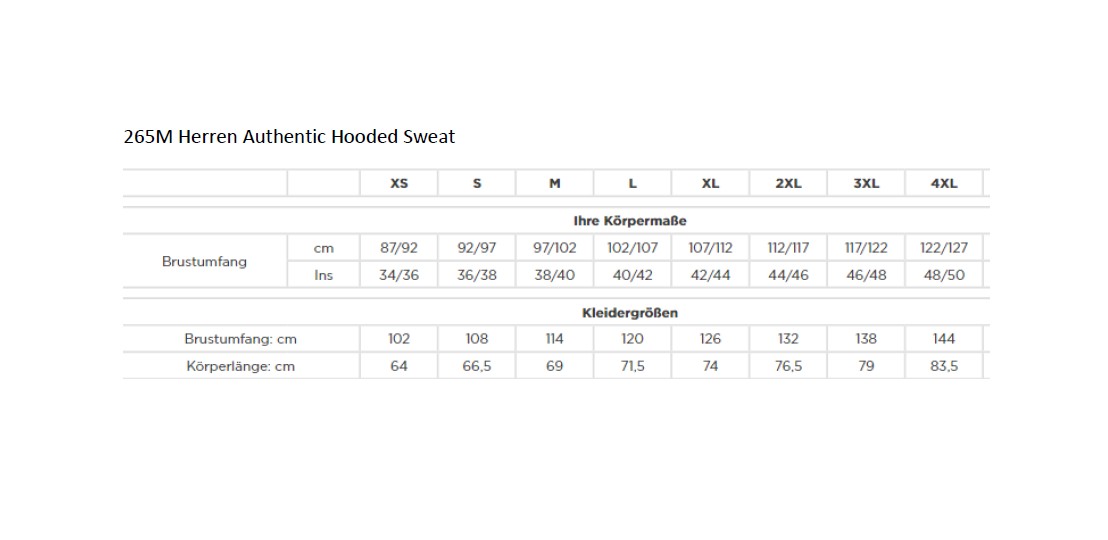Click the 'Brustumfang: cm' row label
The image size is (1108, 540).
(x=241, y=339)
